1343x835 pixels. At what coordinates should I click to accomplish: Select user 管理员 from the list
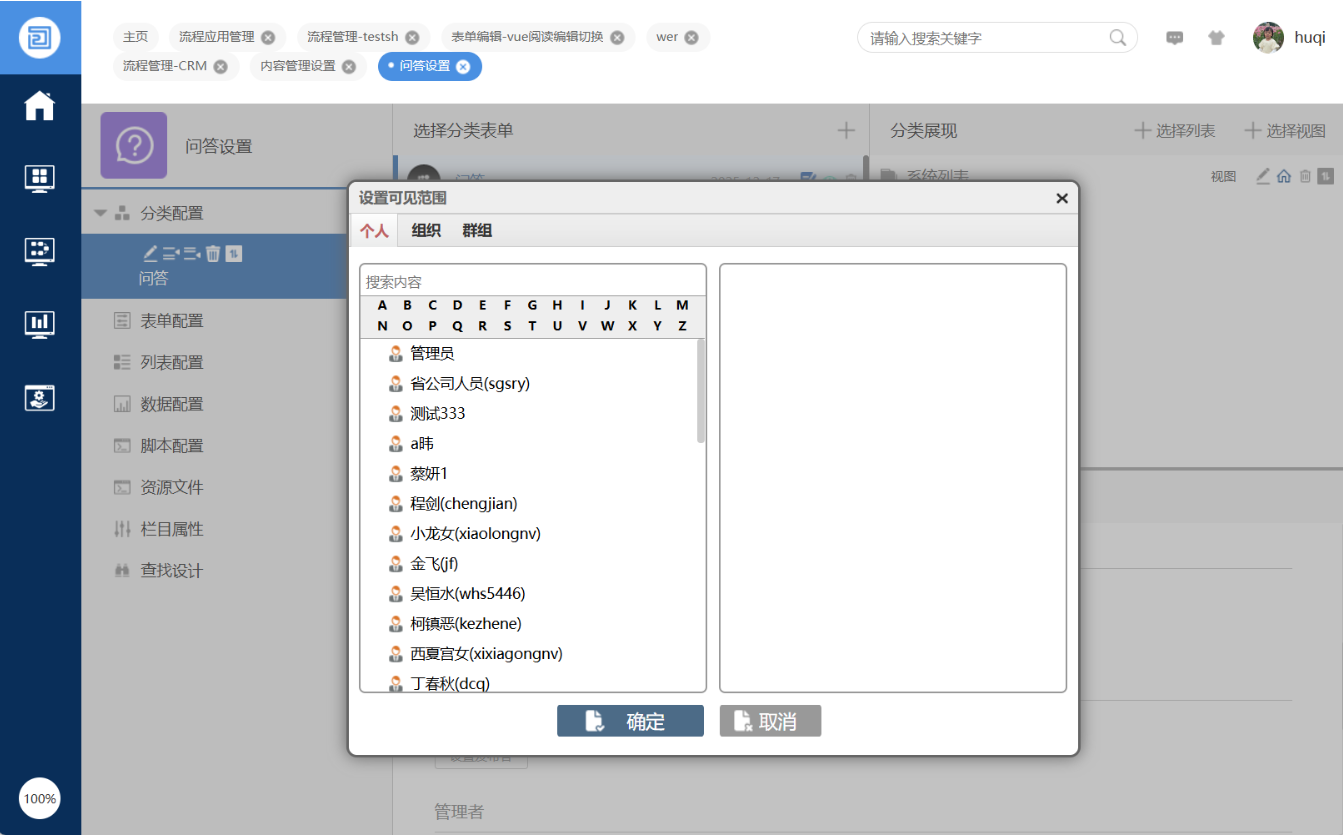[432, 354]
